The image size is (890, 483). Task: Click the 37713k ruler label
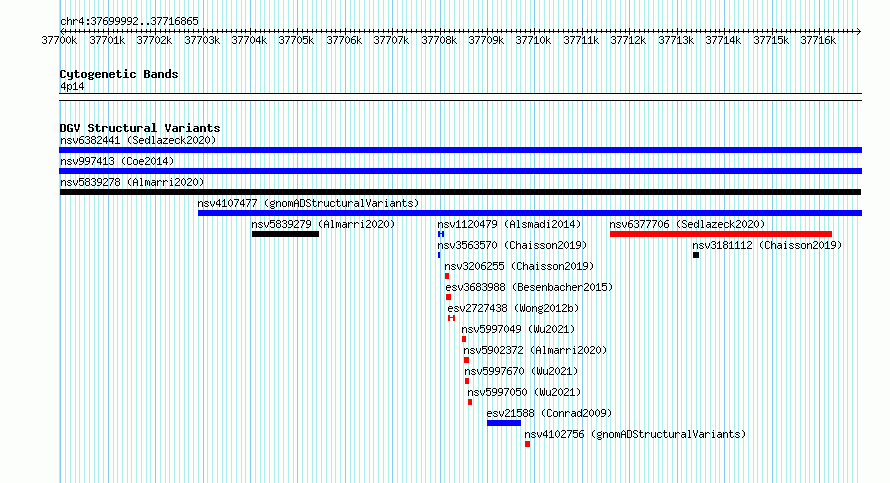676,40
